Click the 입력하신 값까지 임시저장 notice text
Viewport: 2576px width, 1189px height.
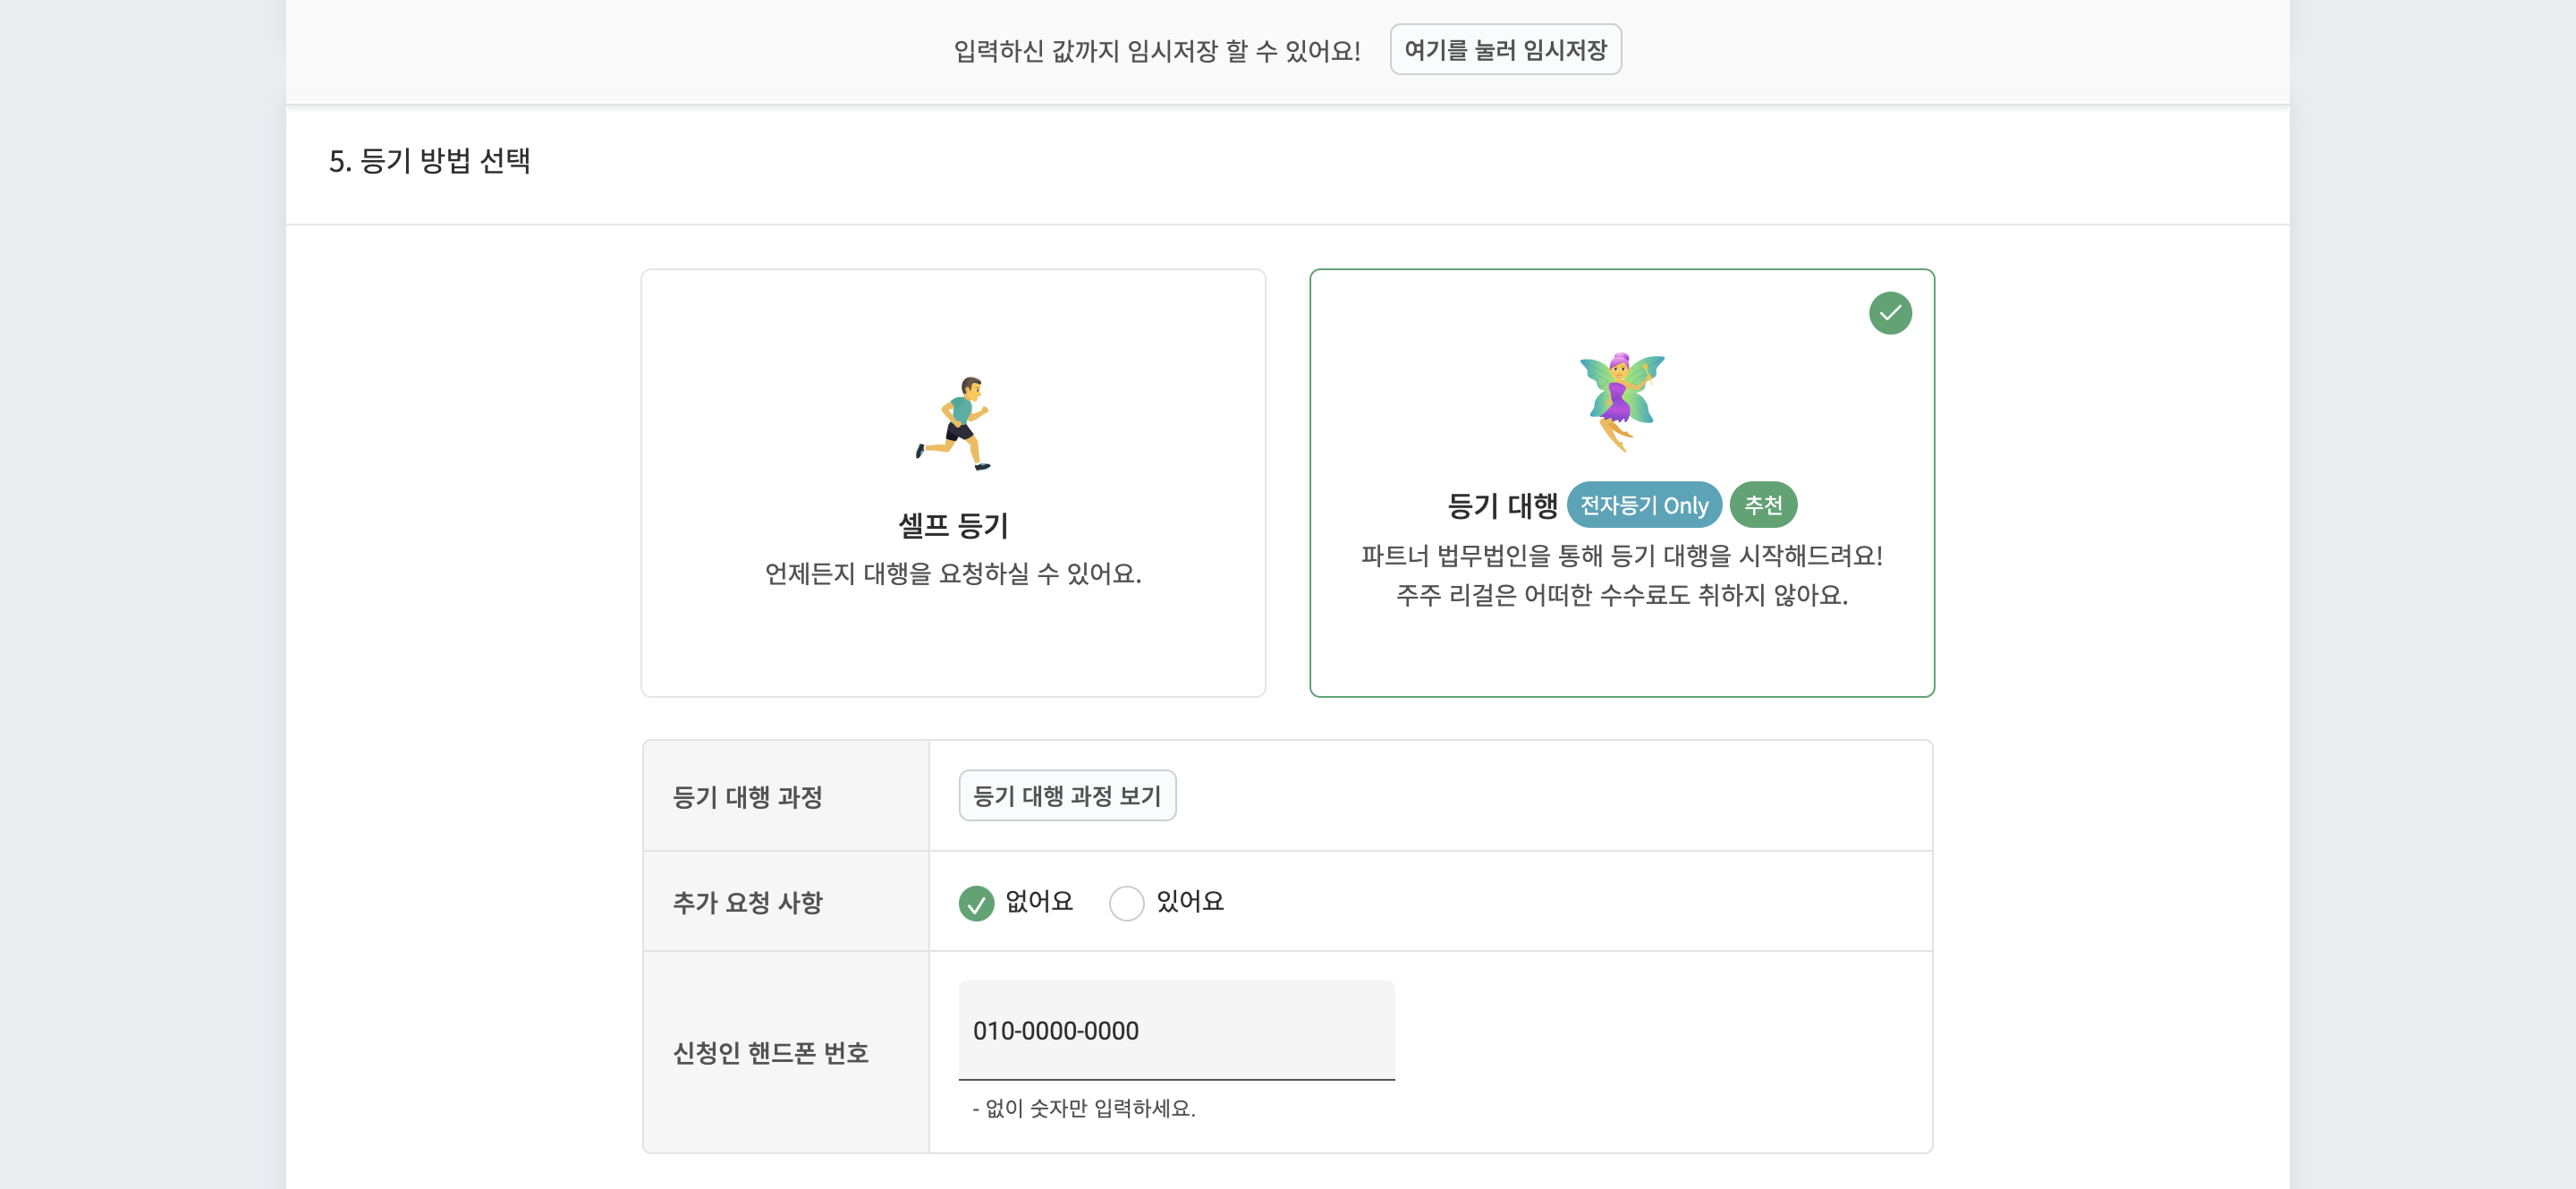tap(1157, 51)
